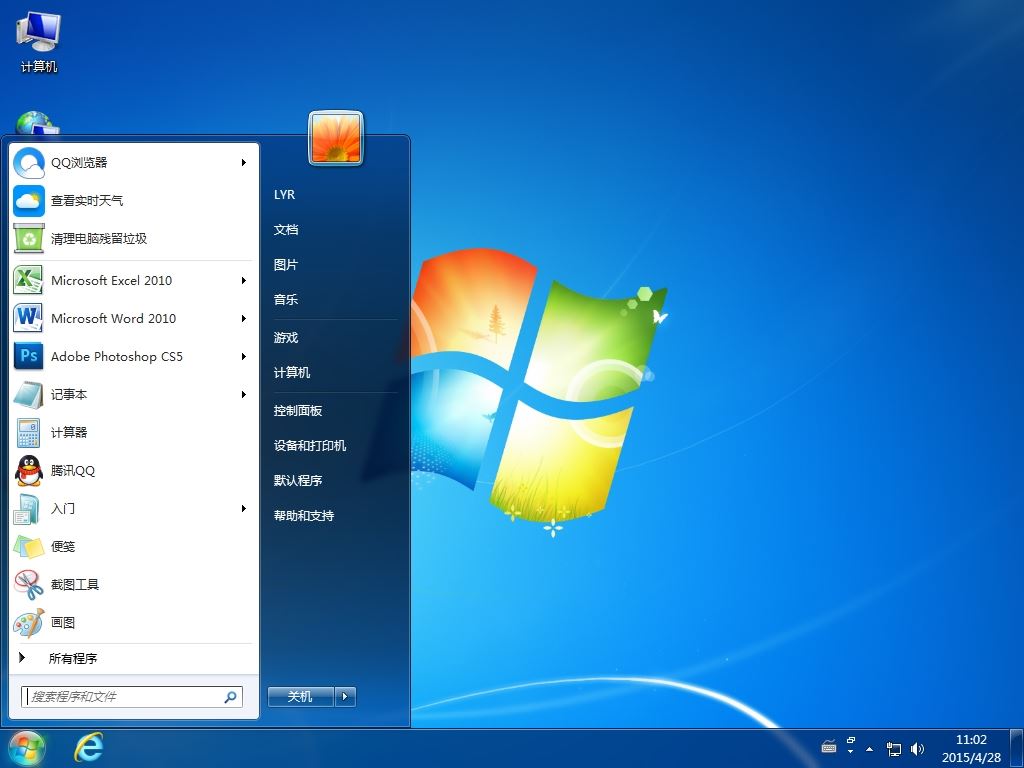The image size is (1024, 768).
Task: Open 图片 pictures from Start menu
Action: pos(286,264)
